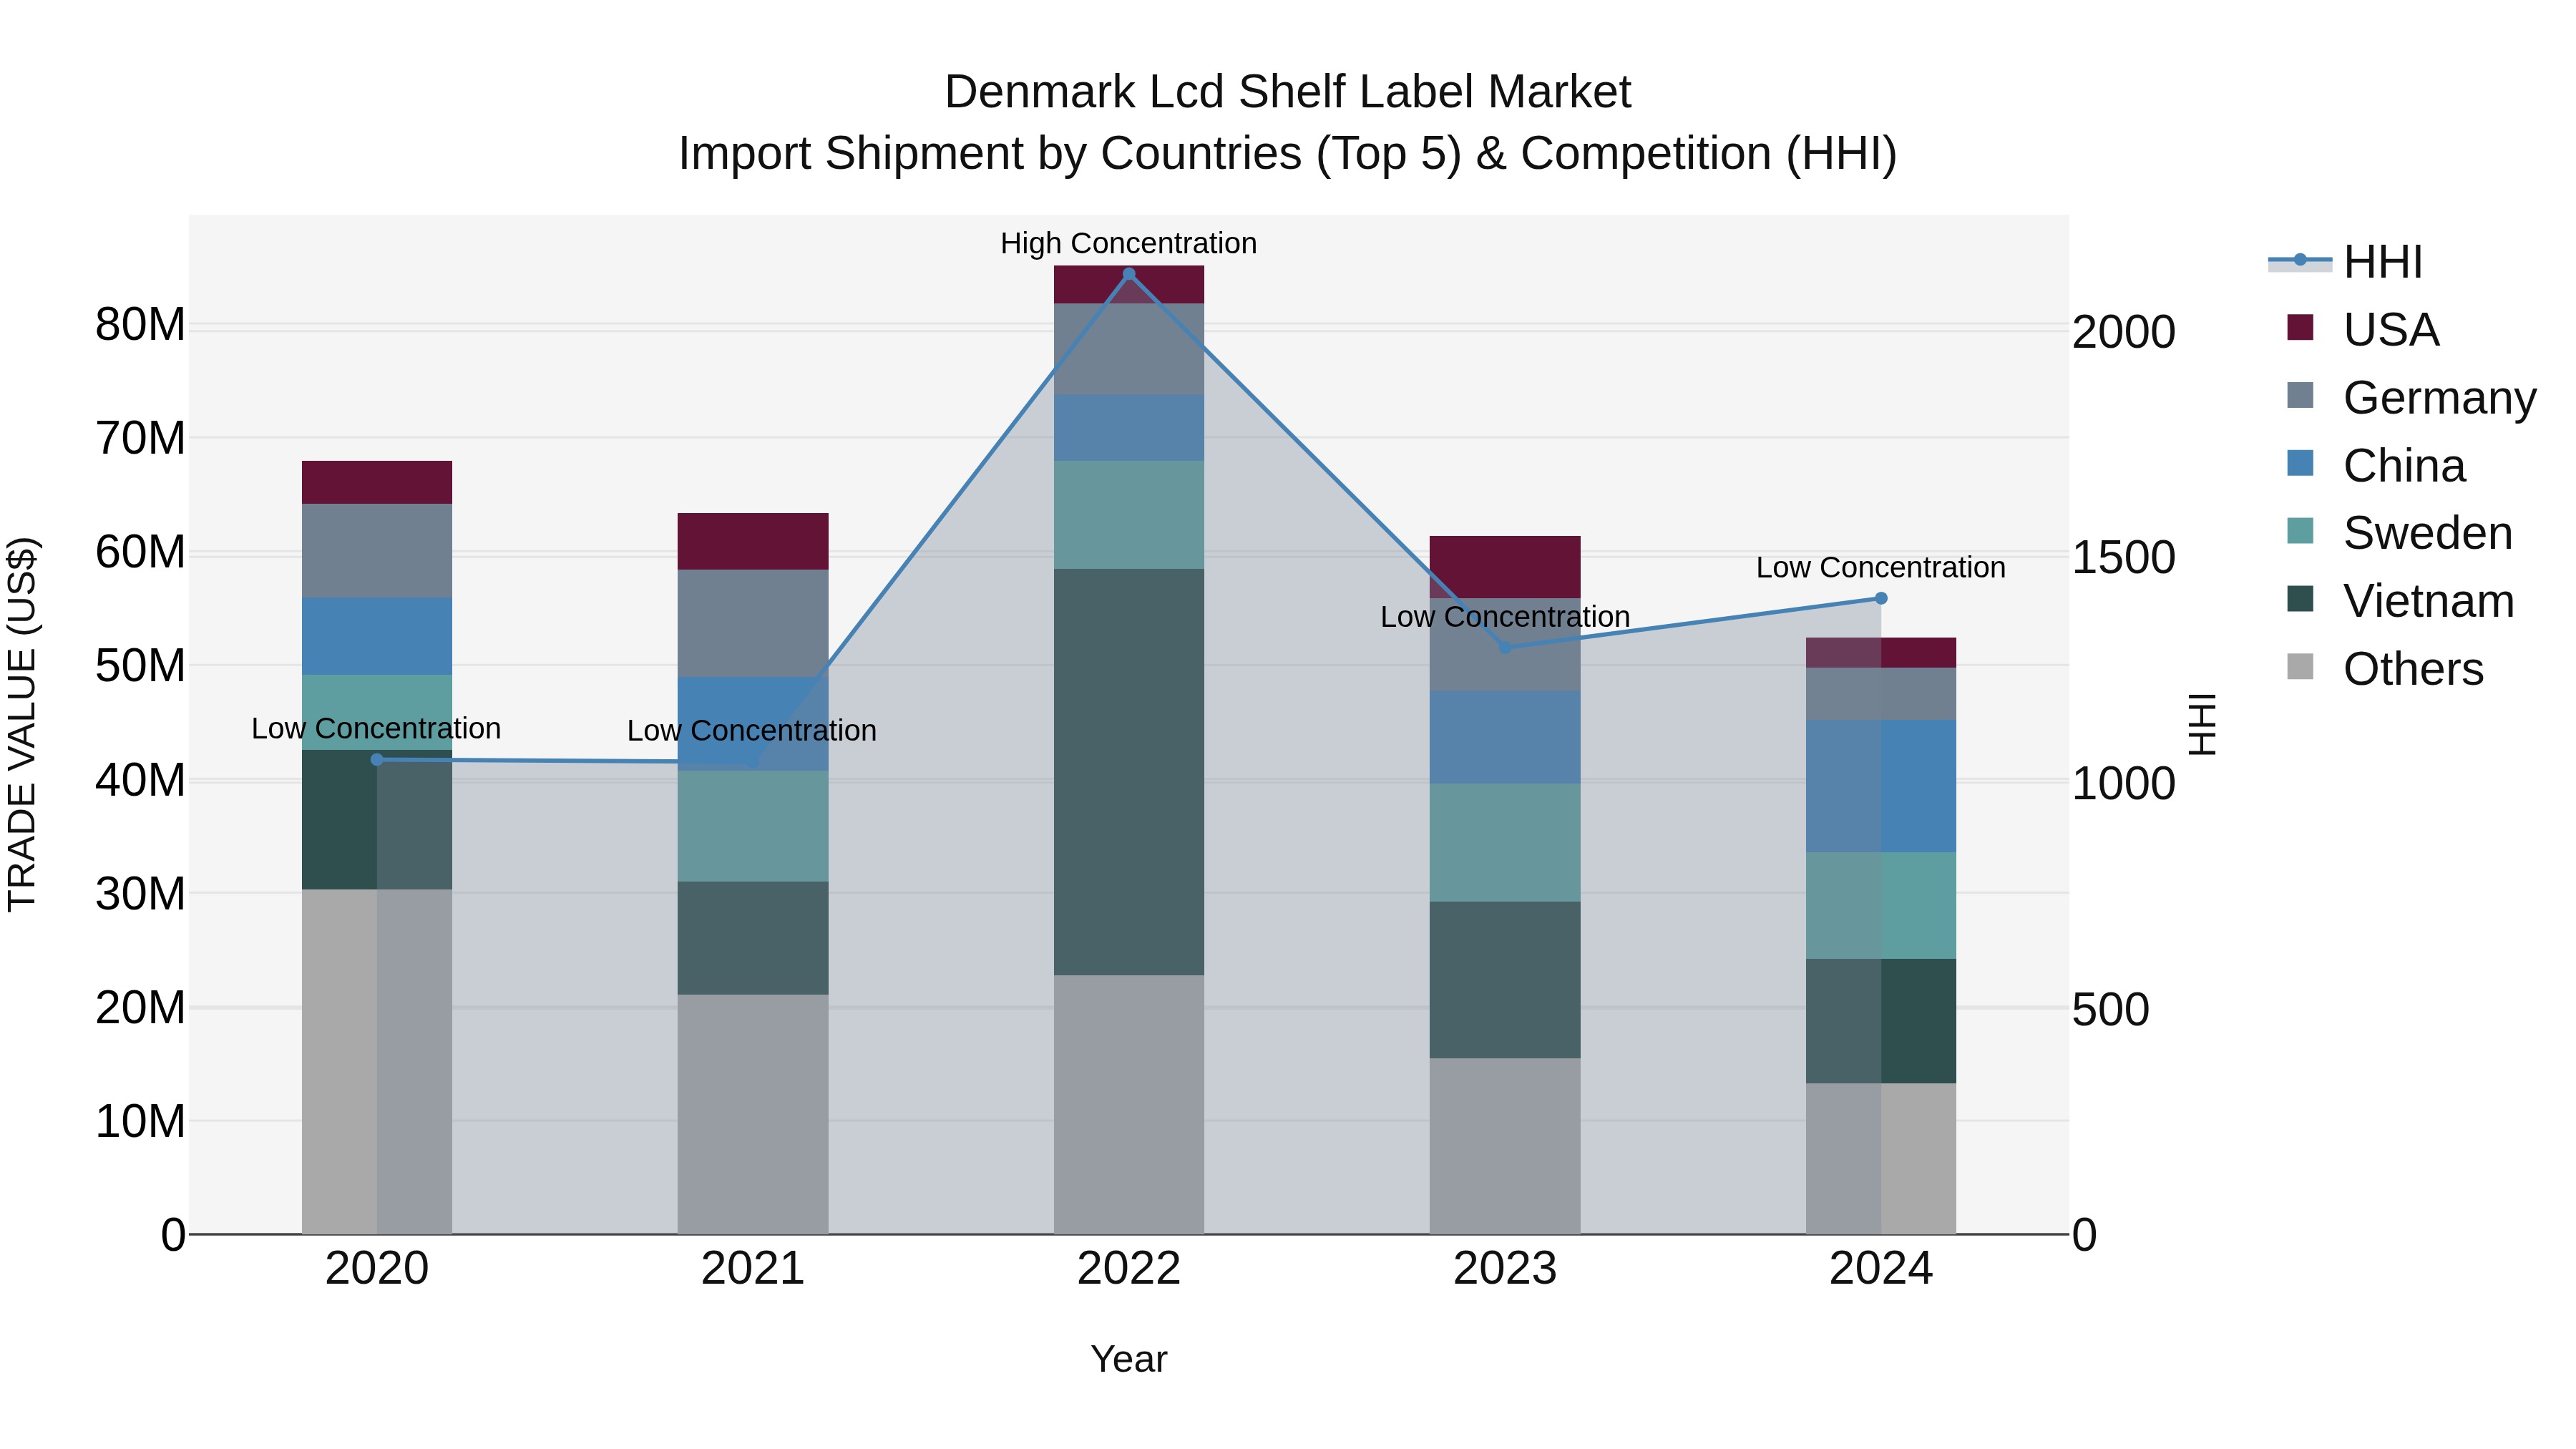Click the 2022 Germany bar segment
The image size is (2576, 1449).
click(1129, 349)
